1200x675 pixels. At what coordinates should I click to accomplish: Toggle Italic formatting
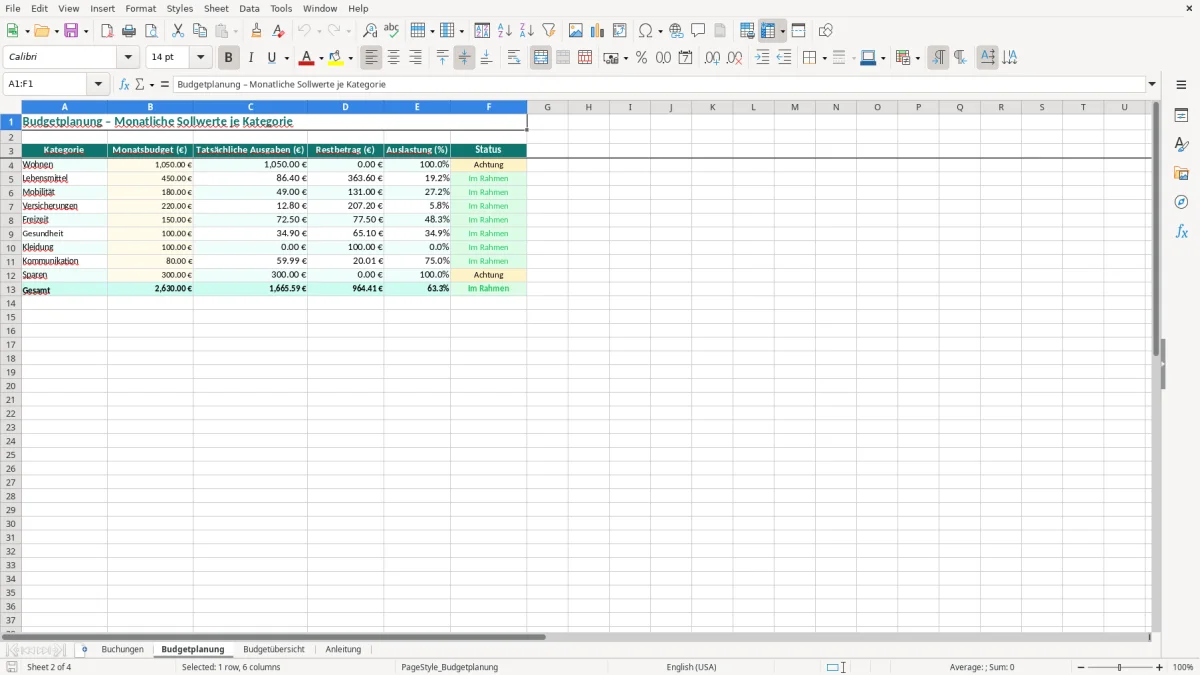coord(251,58)
